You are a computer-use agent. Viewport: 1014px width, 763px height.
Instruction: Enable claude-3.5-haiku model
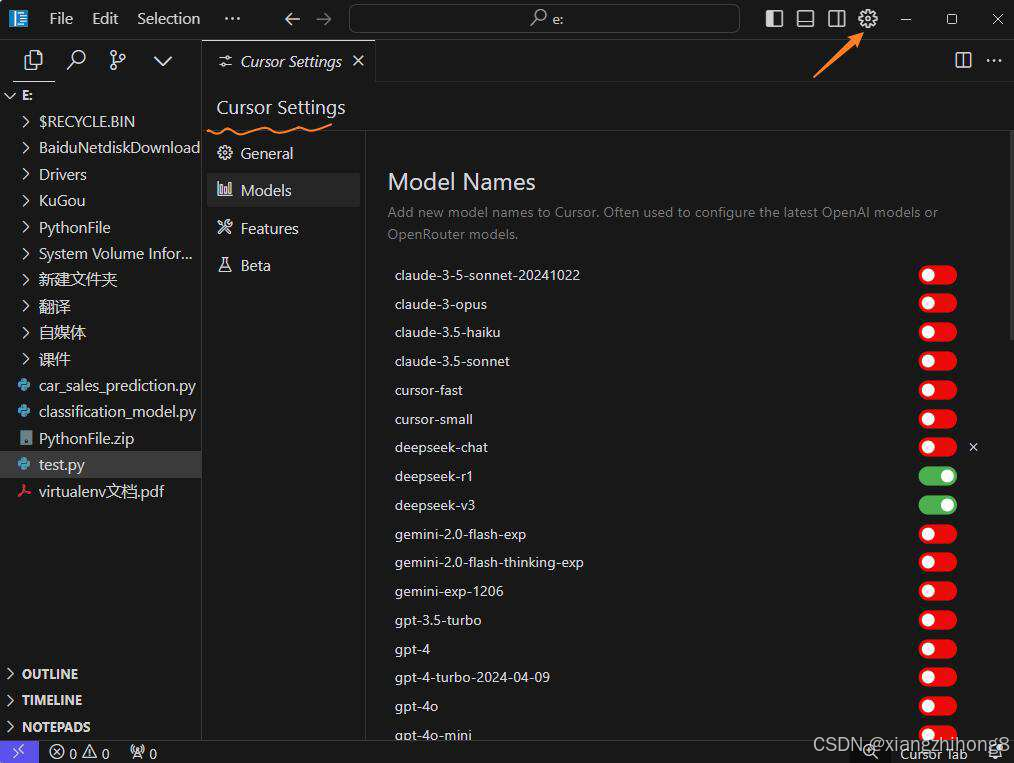pos(937,332)
